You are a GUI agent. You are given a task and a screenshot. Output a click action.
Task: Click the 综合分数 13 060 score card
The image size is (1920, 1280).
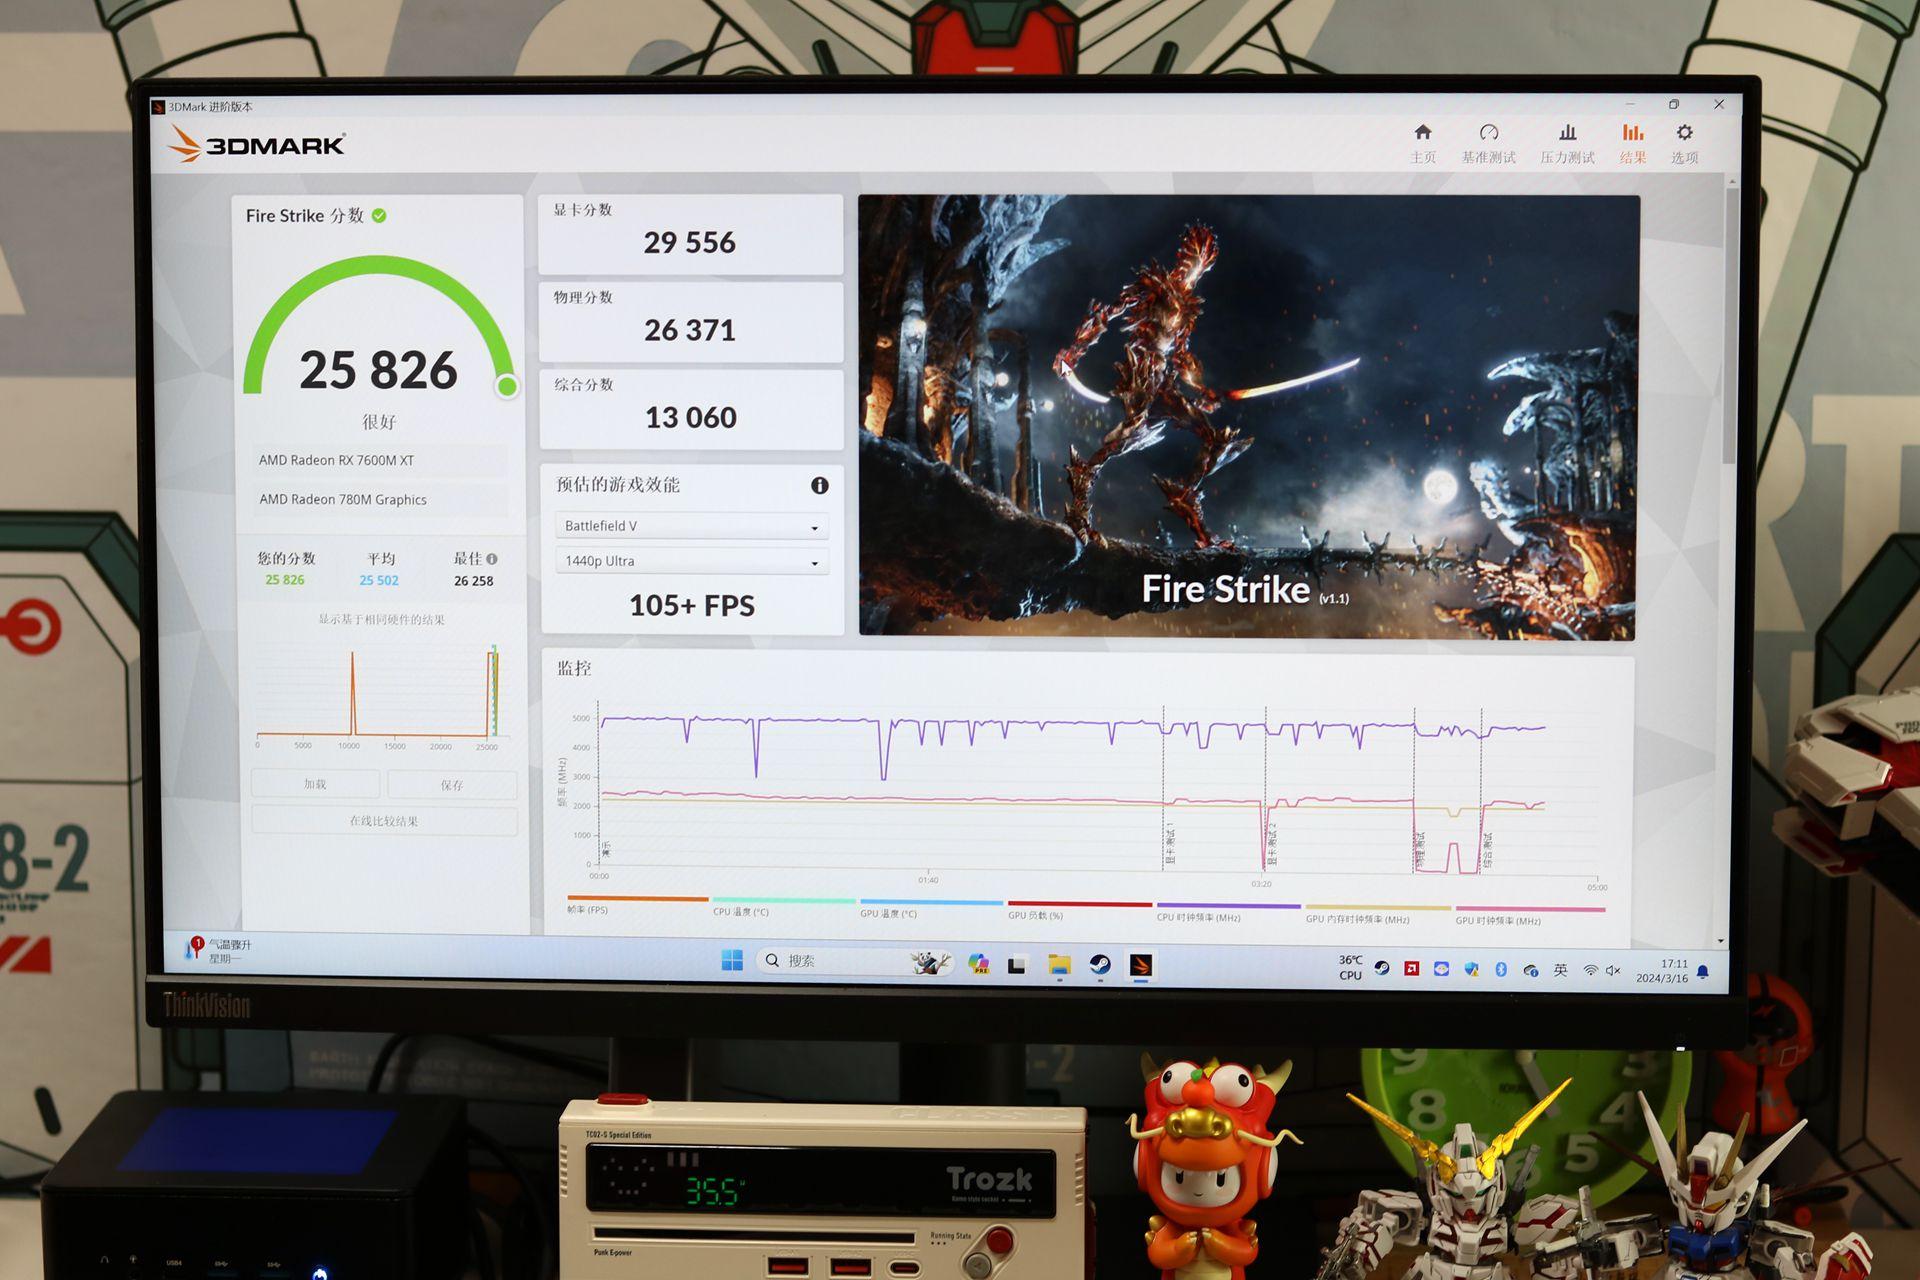(x=692, y=409)
